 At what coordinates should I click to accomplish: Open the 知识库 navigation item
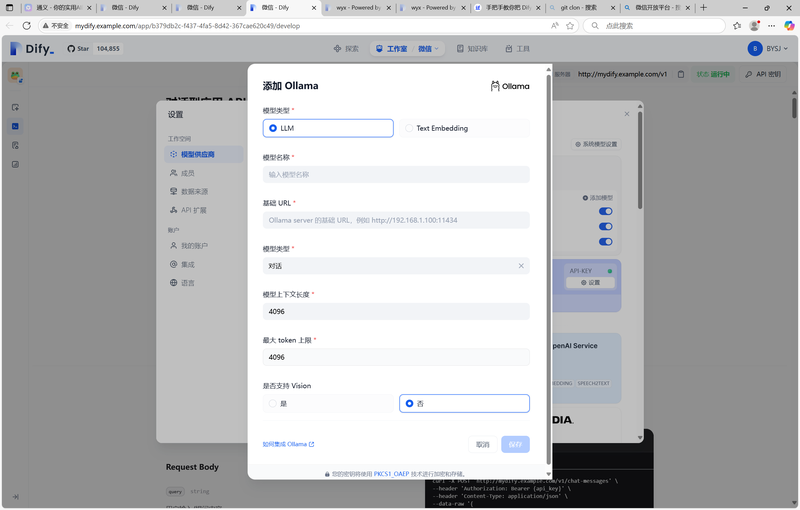[472, 48]
